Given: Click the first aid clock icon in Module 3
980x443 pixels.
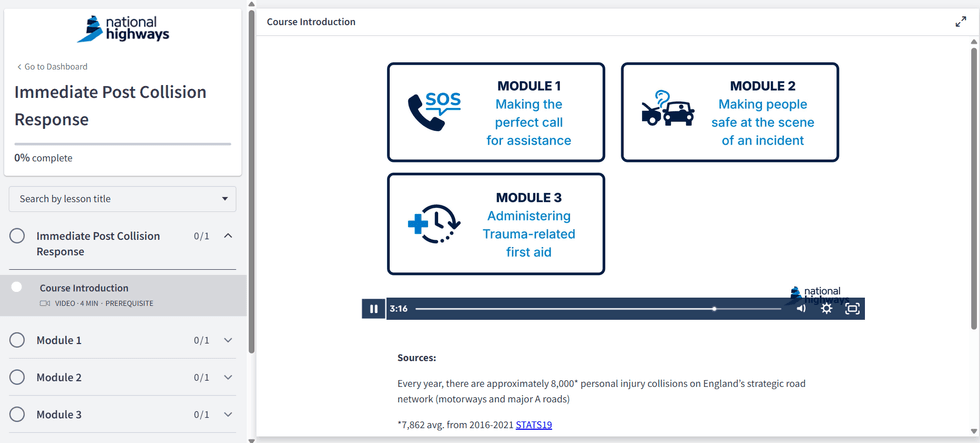Looking at the screenshot, I should click(x=434, y=223).
